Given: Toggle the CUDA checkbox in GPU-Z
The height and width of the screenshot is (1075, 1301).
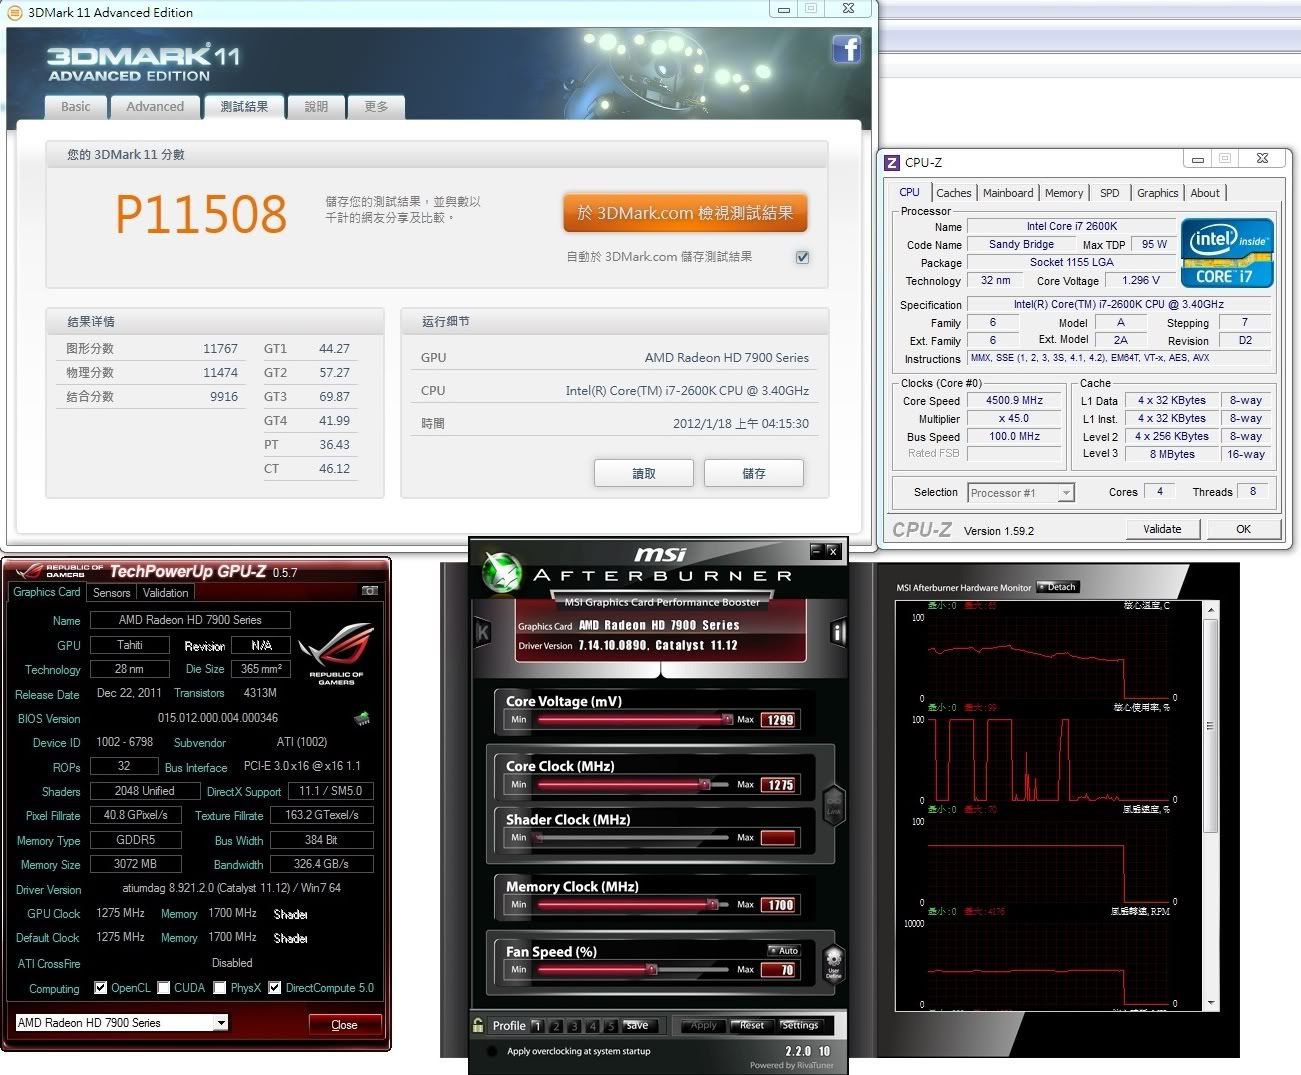Looking at the screenshot, I should point(164,988).
